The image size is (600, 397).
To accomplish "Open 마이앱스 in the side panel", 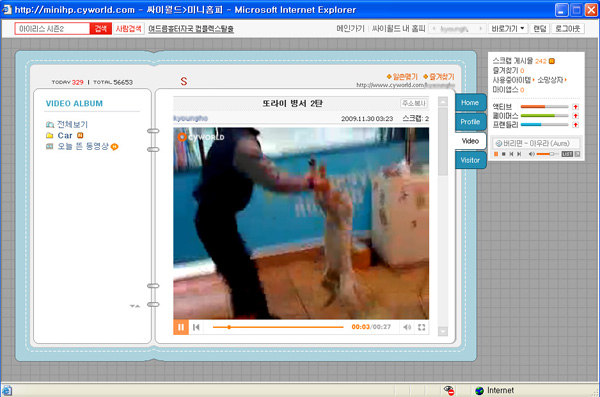I will coord(508,90).
